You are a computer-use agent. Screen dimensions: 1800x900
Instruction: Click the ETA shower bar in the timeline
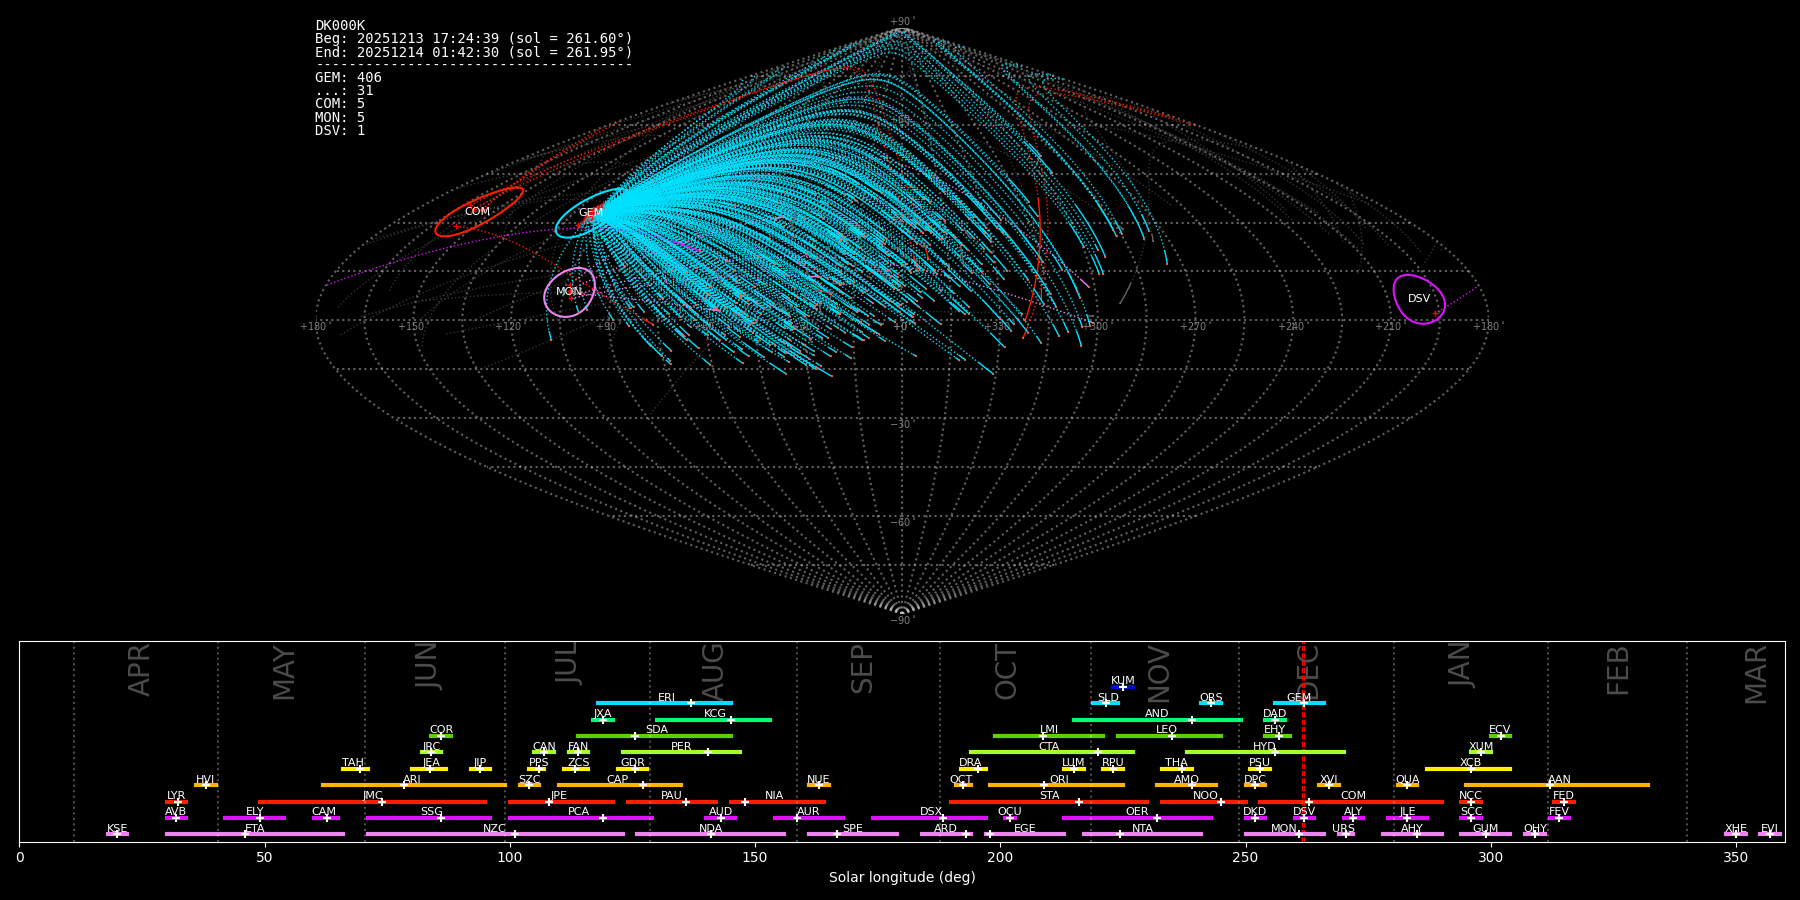click(255, 834)
